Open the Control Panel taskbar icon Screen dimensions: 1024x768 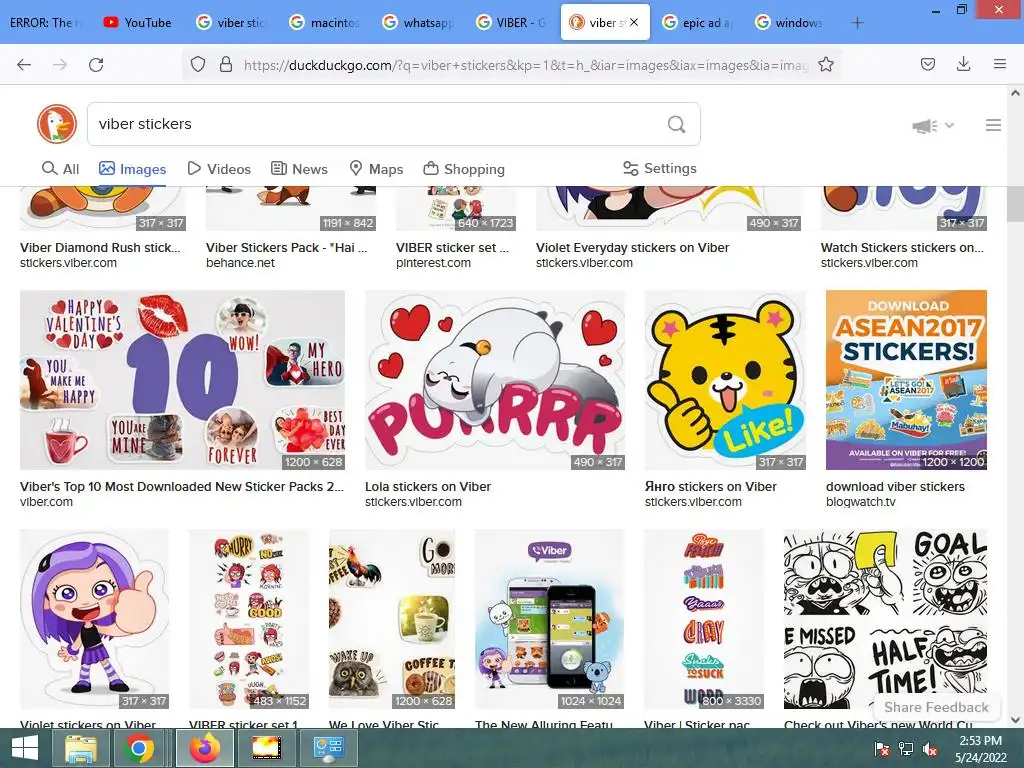tap(328, 748)
